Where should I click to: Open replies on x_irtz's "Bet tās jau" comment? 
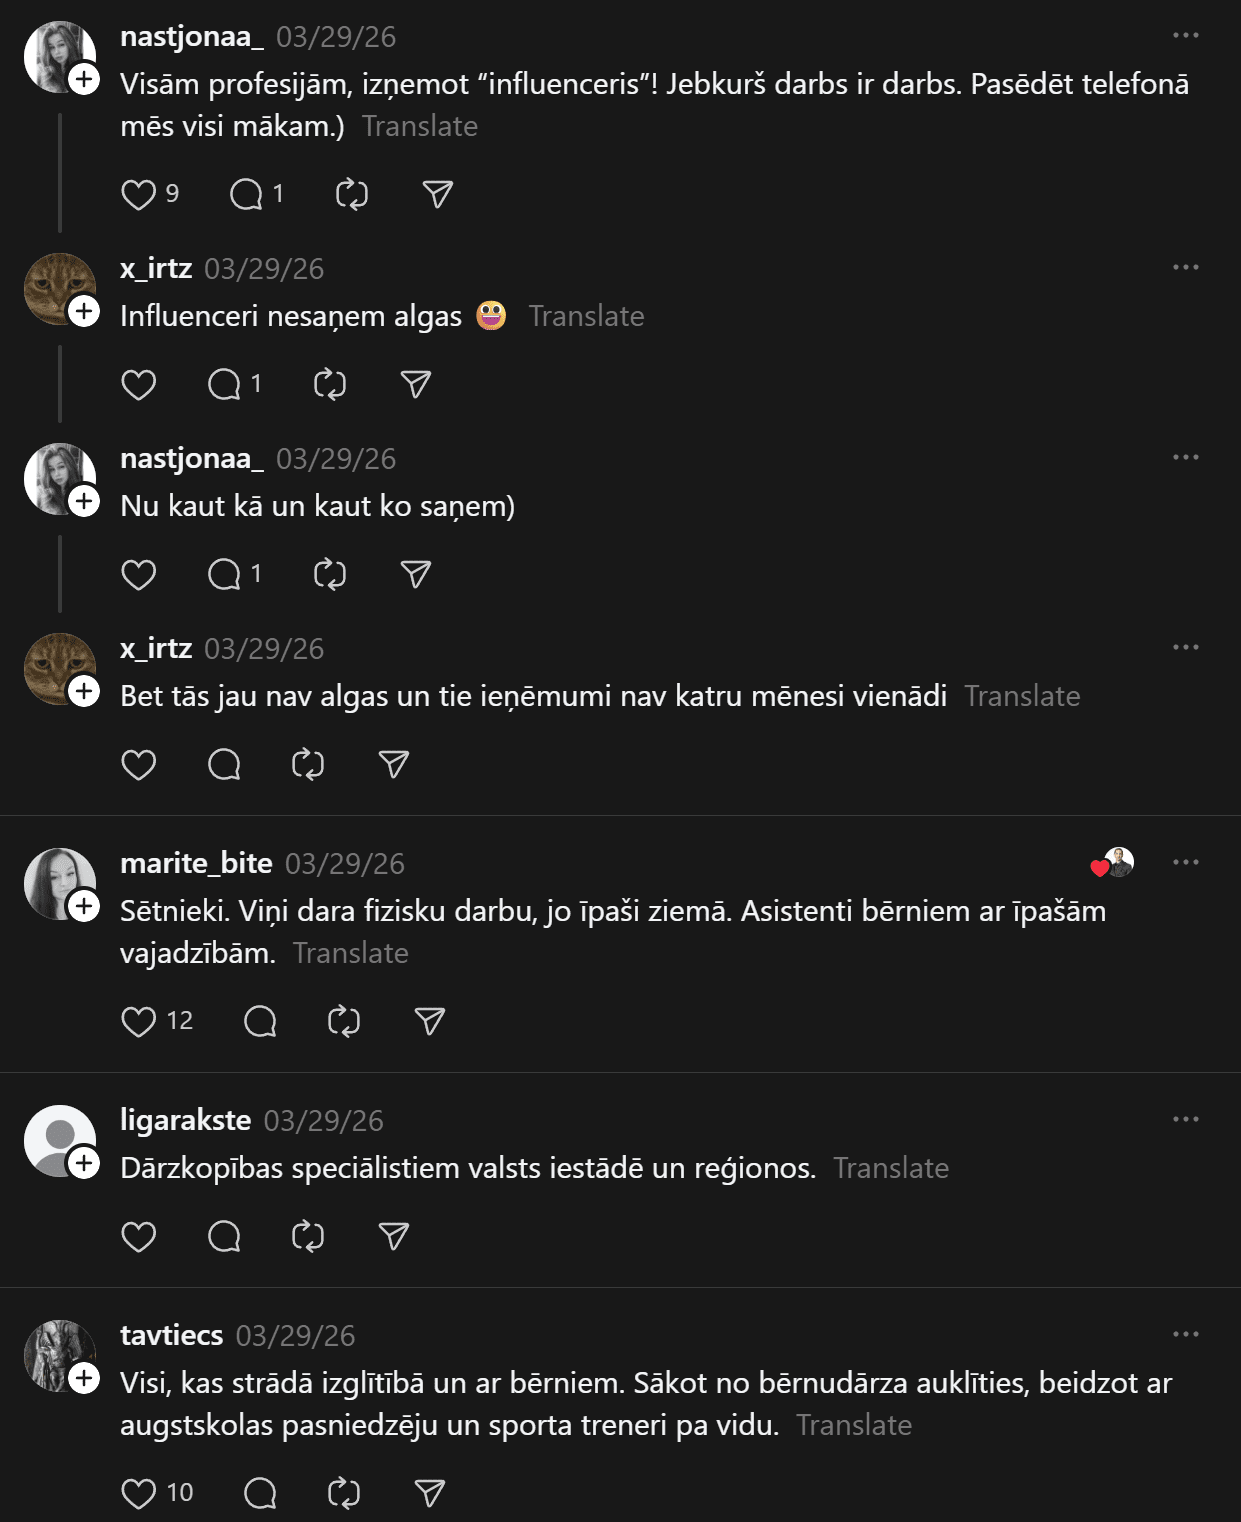(224, 765)
